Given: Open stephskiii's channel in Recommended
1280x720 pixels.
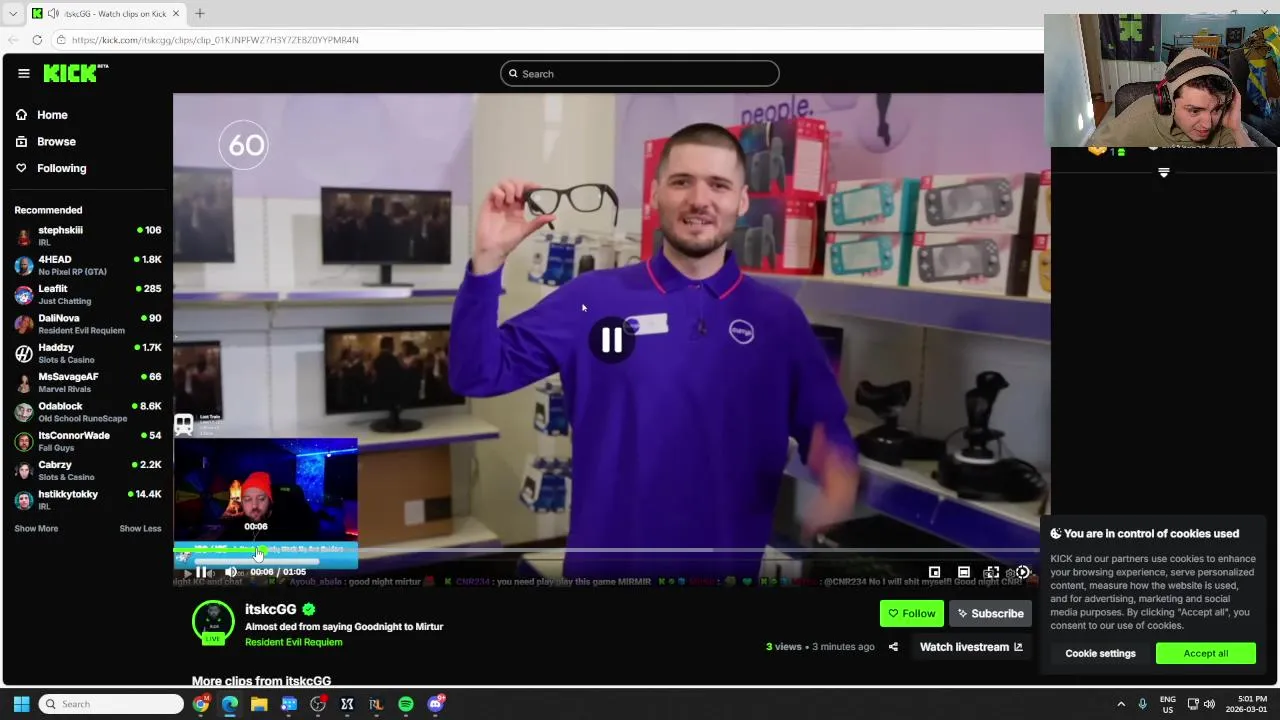Looking at the screenshot, I should click(x=88, y=236).
